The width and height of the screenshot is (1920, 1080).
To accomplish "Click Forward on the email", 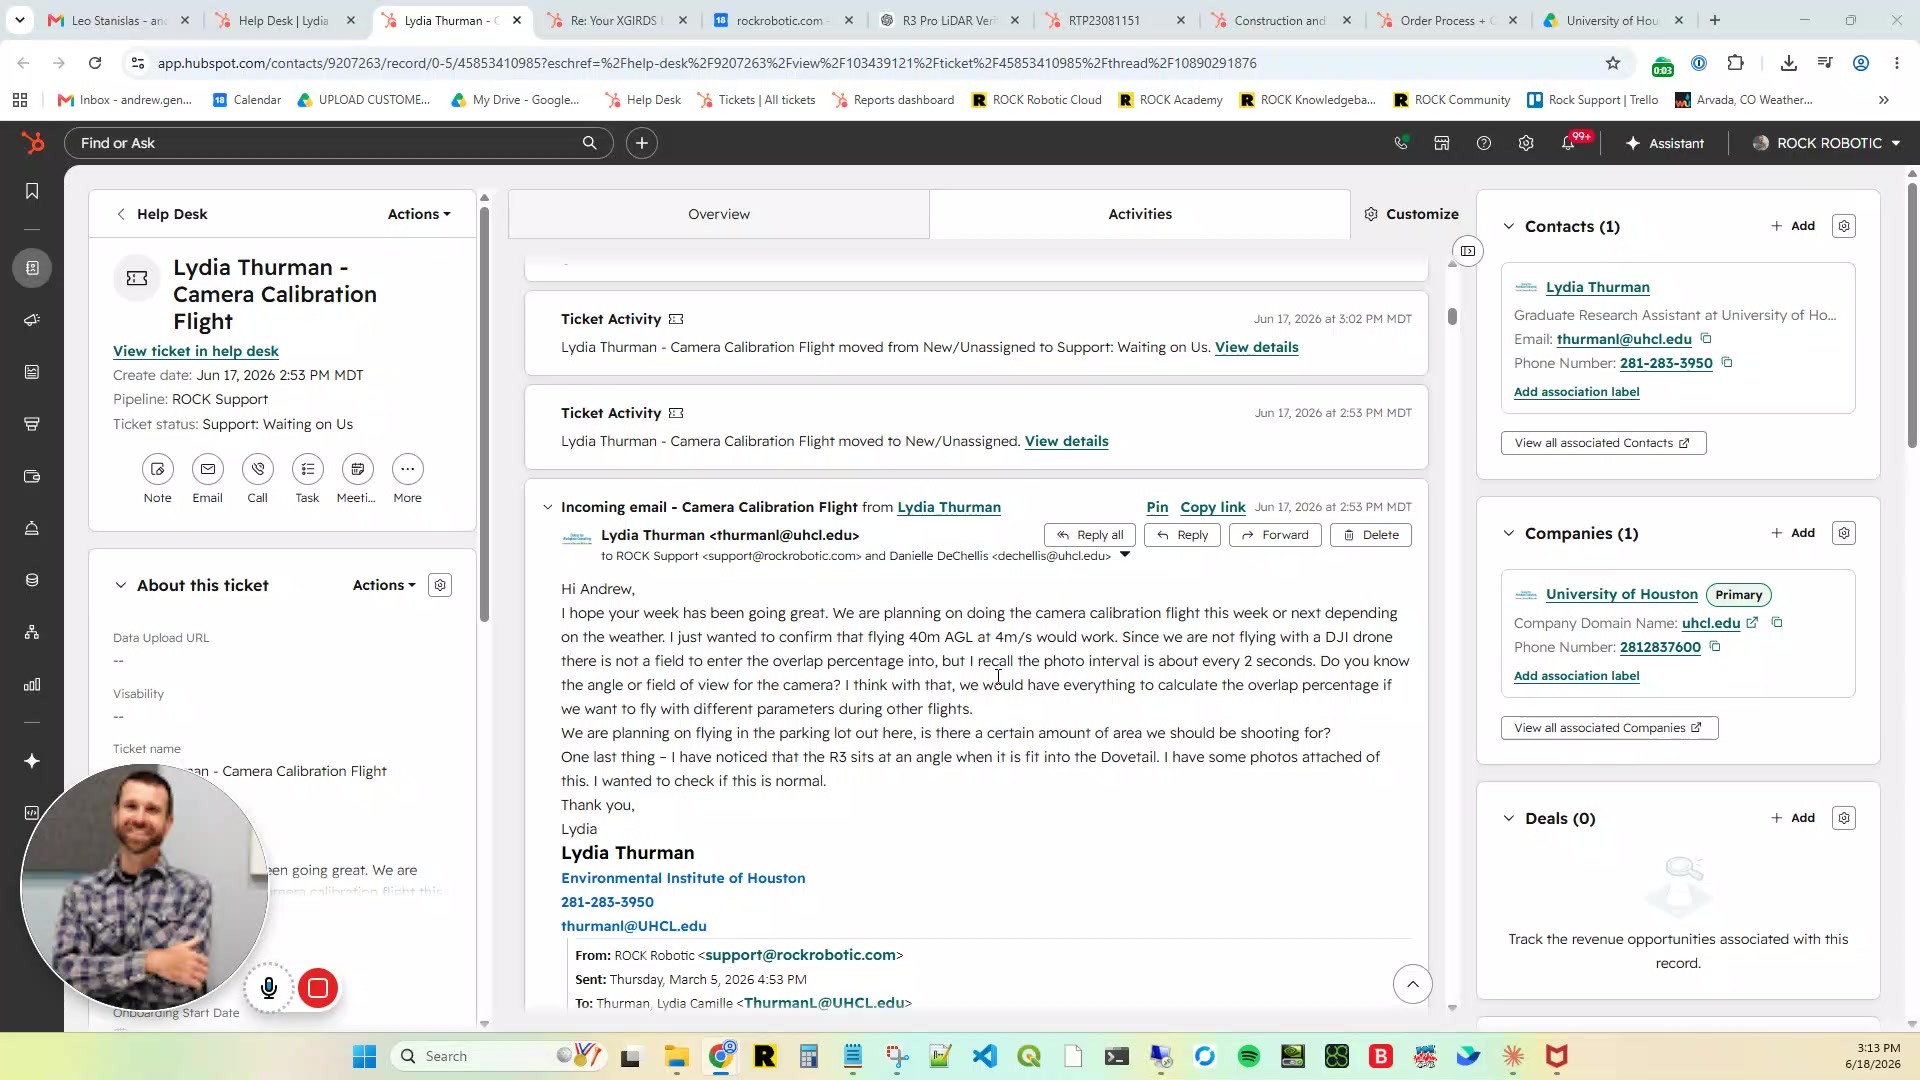I will [1275, 535].
